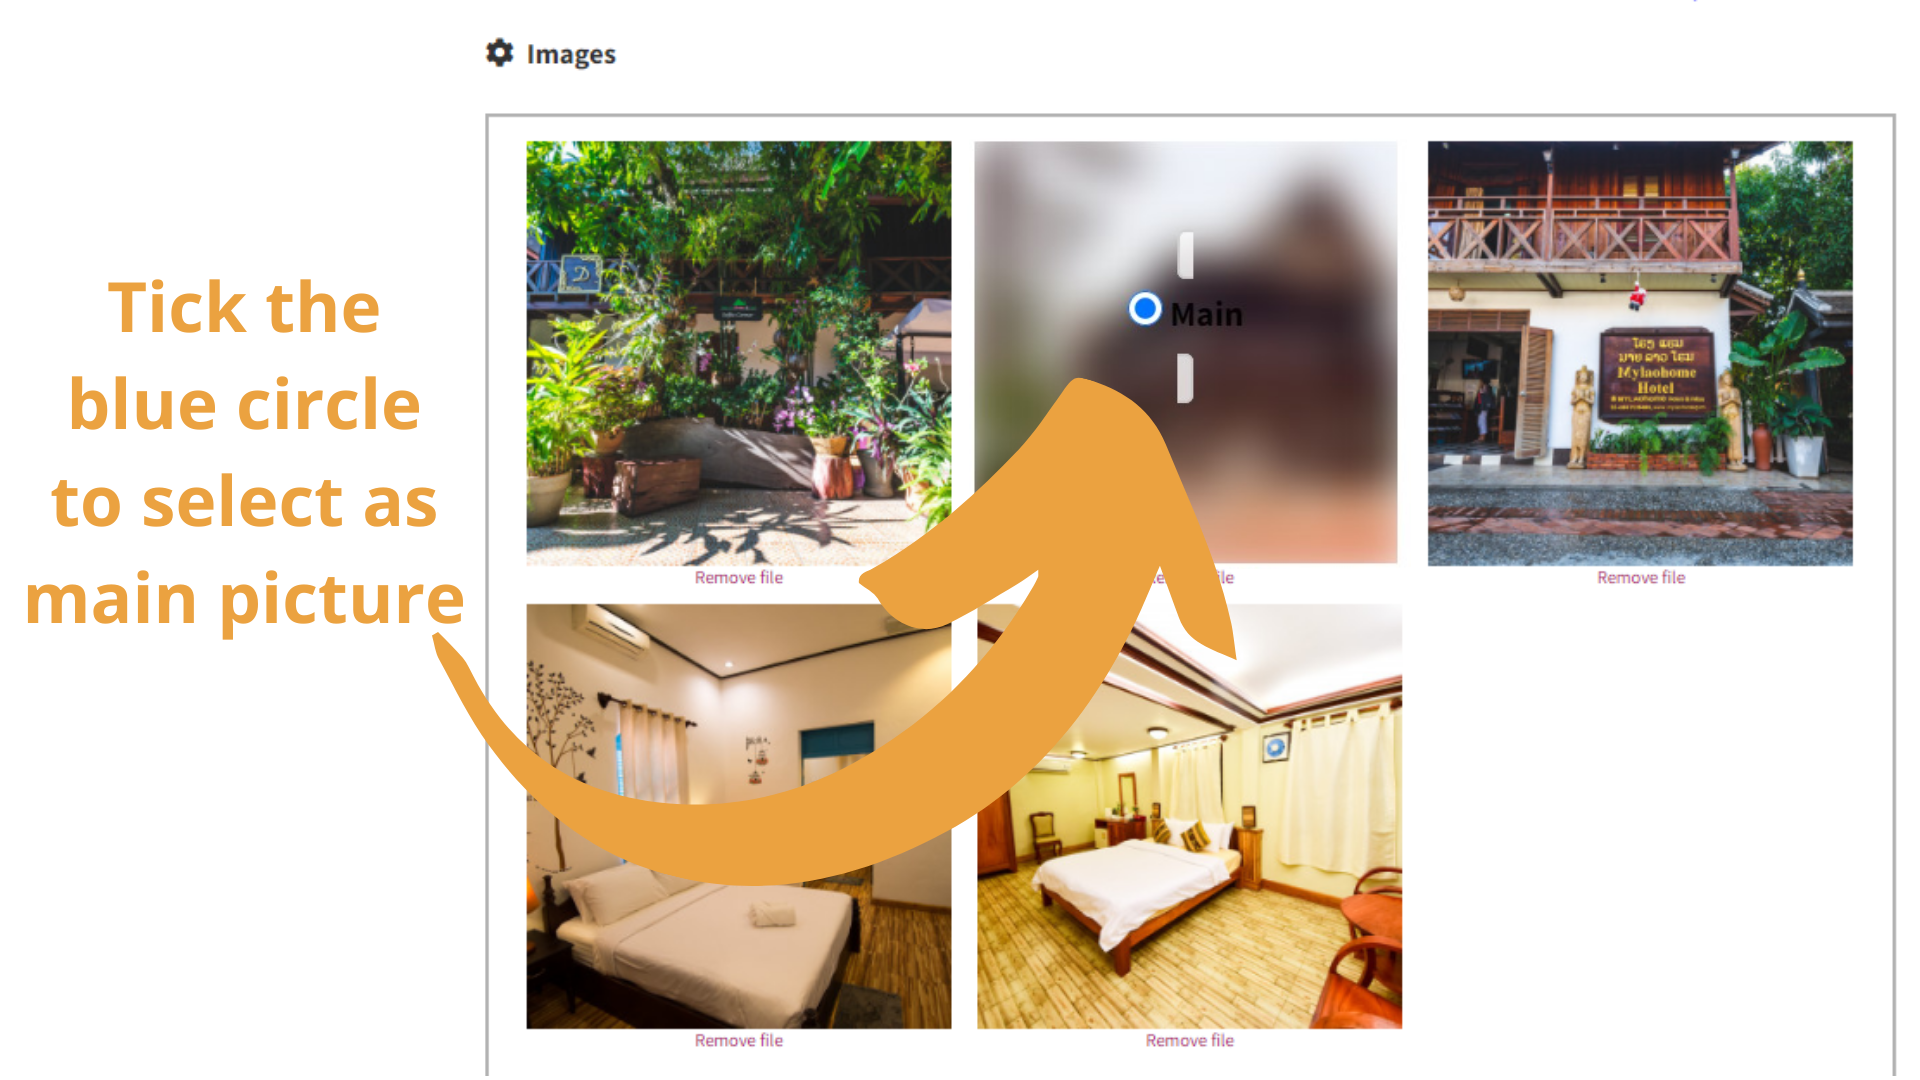This screenshot has width=1920, height=1080.
Task: Select the Main radio button
Action: click(x=1145, y=309)
